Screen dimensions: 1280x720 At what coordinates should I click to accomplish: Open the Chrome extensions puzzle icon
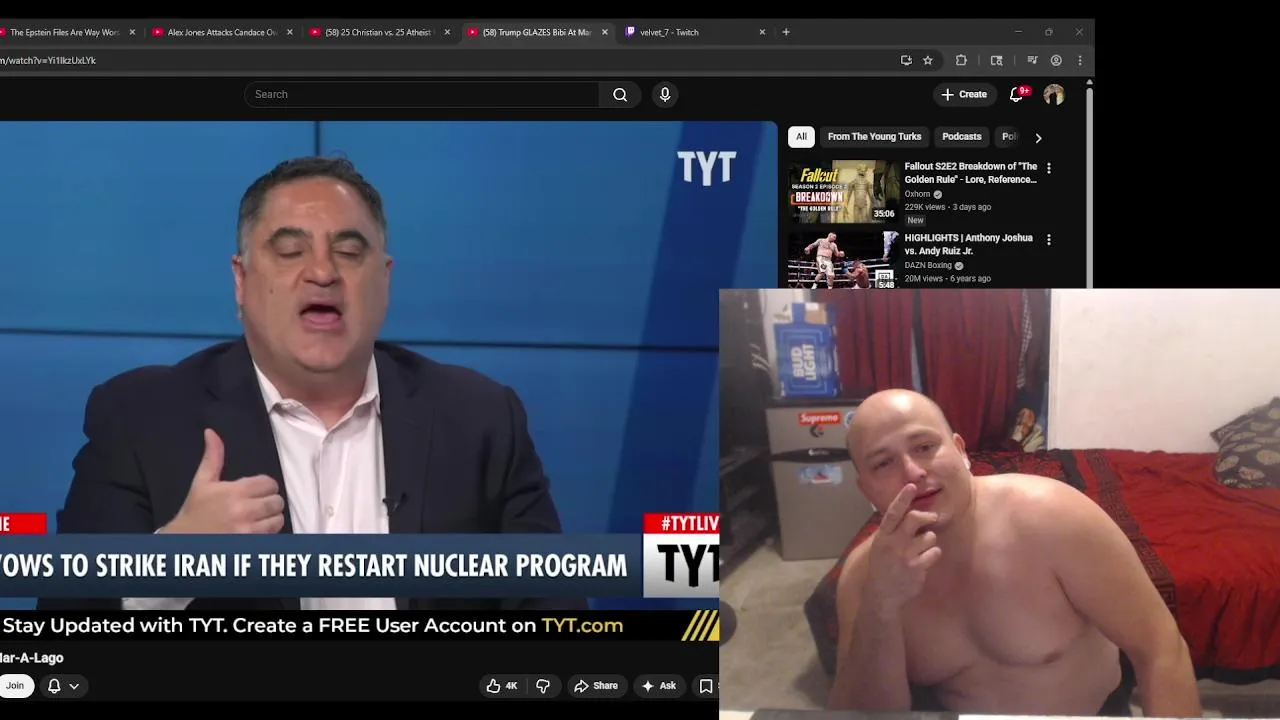click(961, 60)
